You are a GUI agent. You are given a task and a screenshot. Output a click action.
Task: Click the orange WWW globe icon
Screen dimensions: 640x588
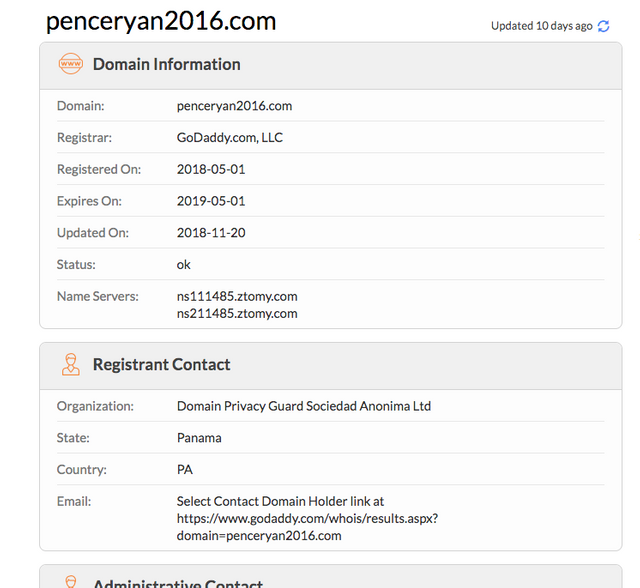point(70,64)
